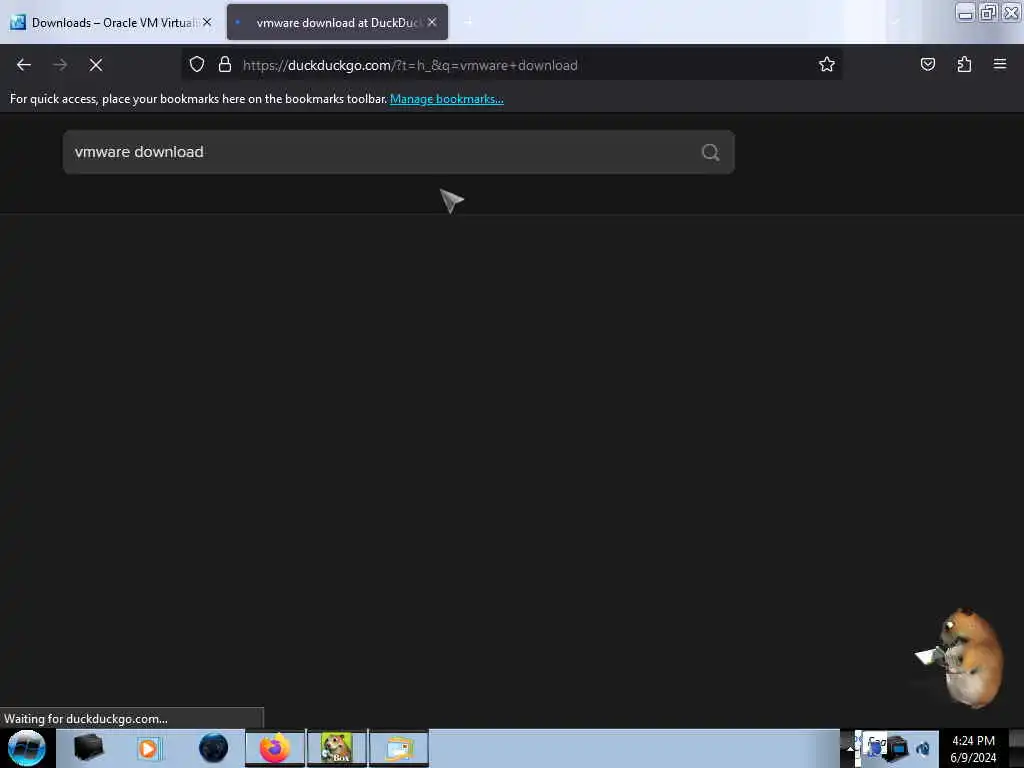The height and width of the screenshot is (768, 1024).
Task: Open the Firefox application menu
Action: click(x=1000, y=64)
